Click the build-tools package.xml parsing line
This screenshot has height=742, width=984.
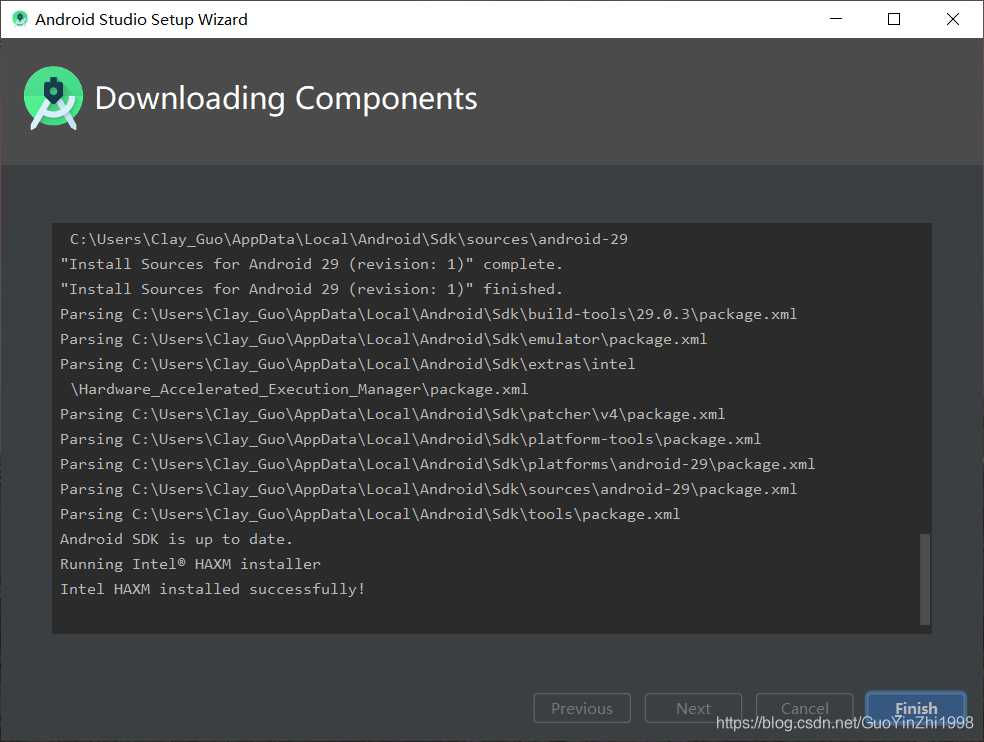427,313
